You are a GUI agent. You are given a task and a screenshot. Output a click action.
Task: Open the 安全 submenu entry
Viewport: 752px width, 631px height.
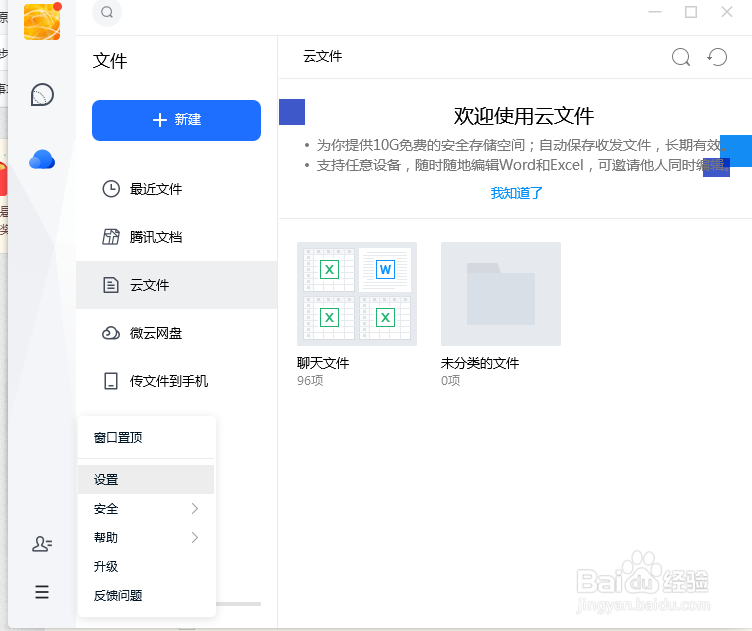tap(146, 509)
